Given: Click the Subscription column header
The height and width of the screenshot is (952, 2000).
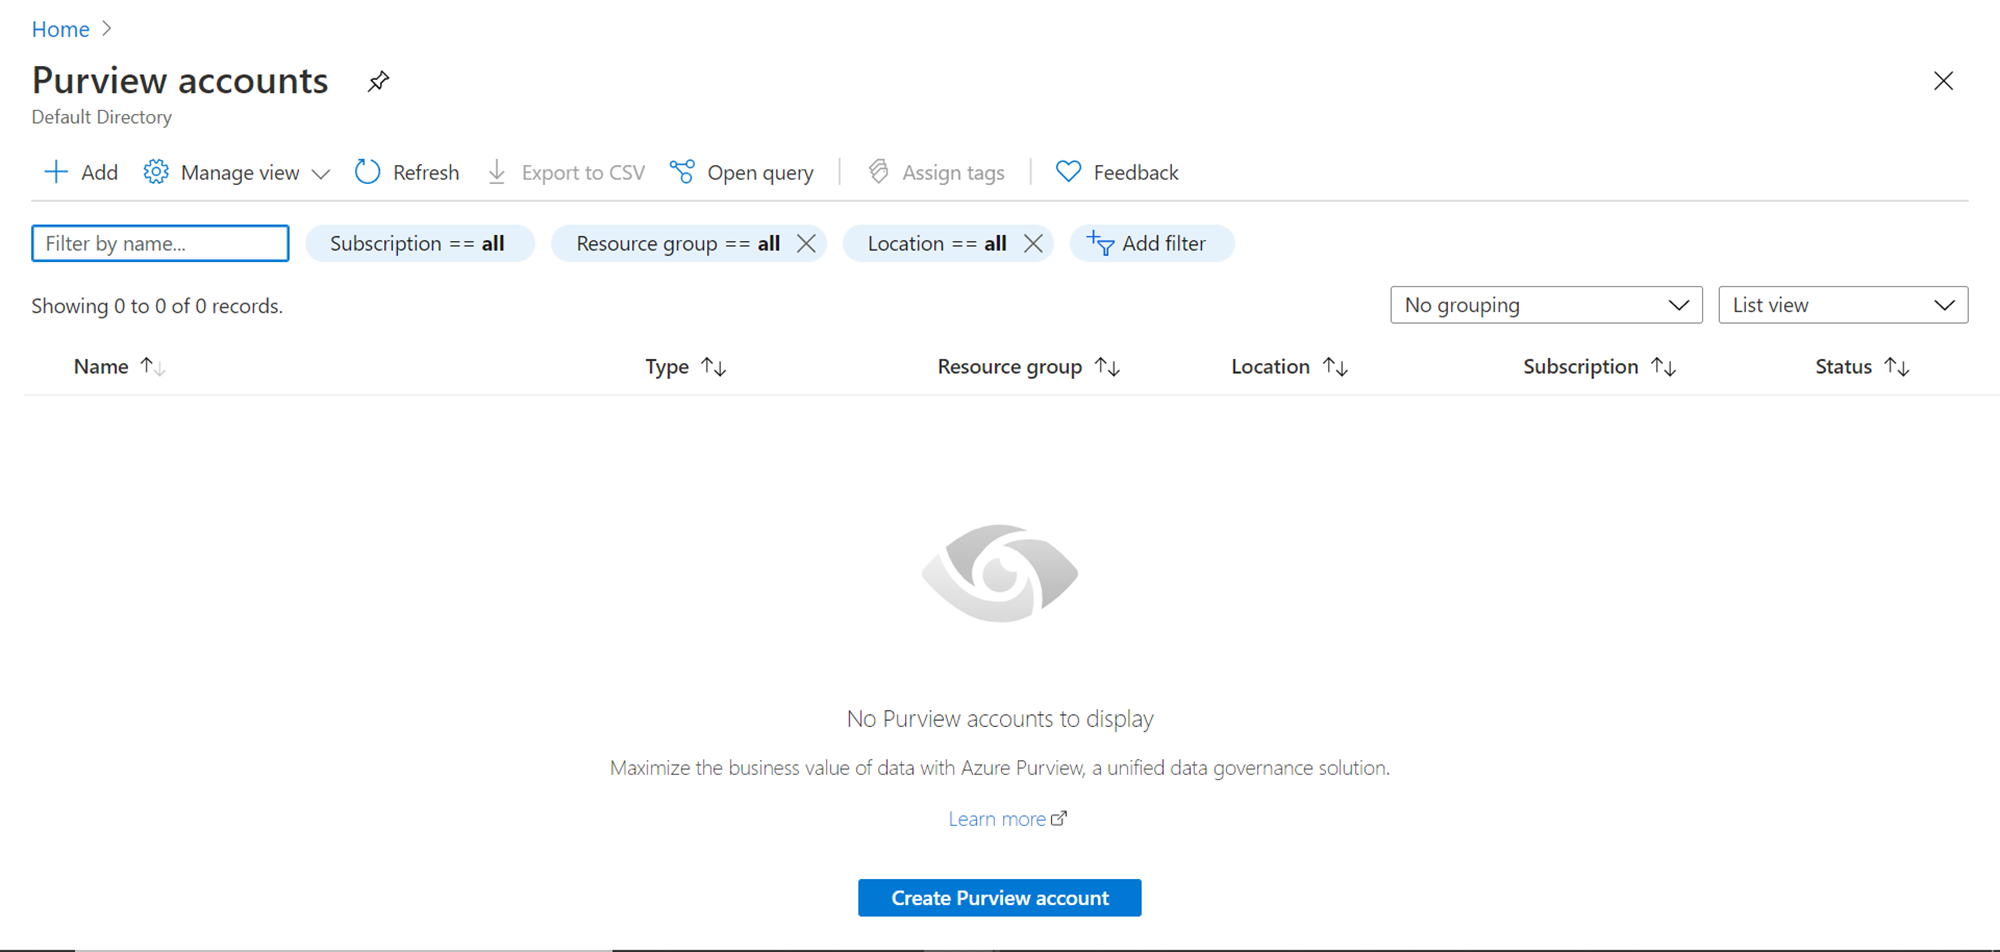Looking at the screenshot, I should 1580,367.
